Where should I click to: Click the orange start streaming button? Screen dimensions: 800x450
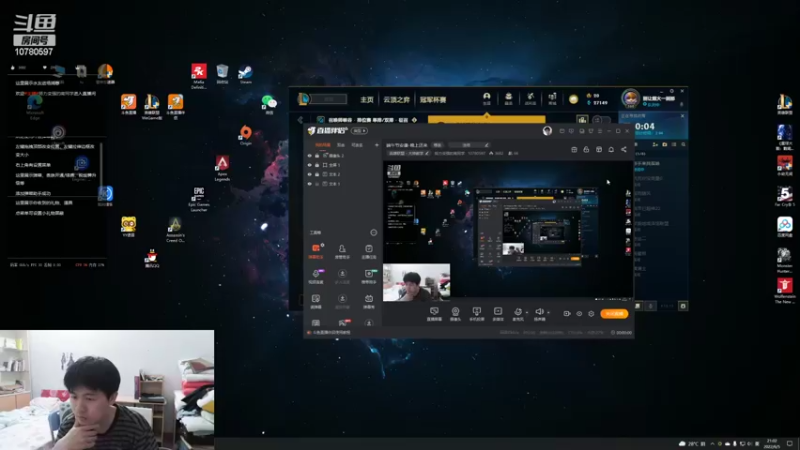pyautogui.click(x=614, y=314)
